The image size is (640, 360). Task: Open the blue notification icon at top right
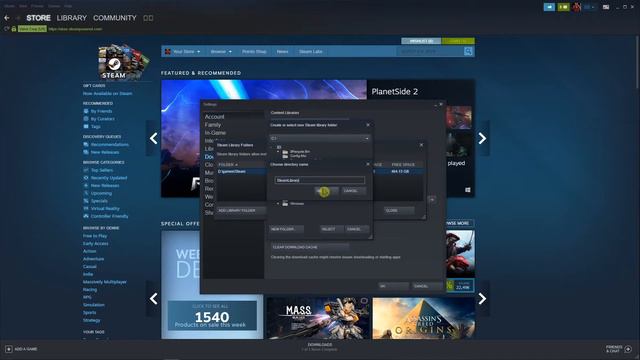[x=549, y=7]
